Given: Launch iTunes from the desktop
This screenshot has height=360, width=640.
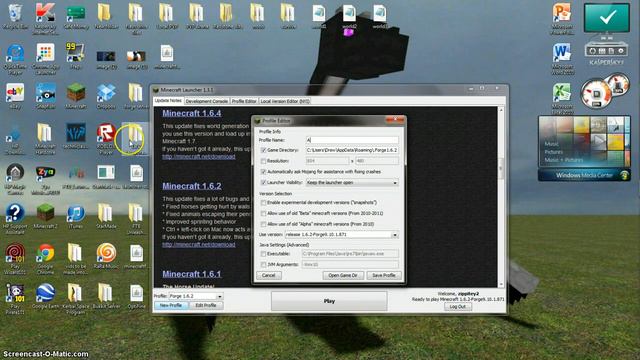Looking at the screenshot, I should (76, 214).
